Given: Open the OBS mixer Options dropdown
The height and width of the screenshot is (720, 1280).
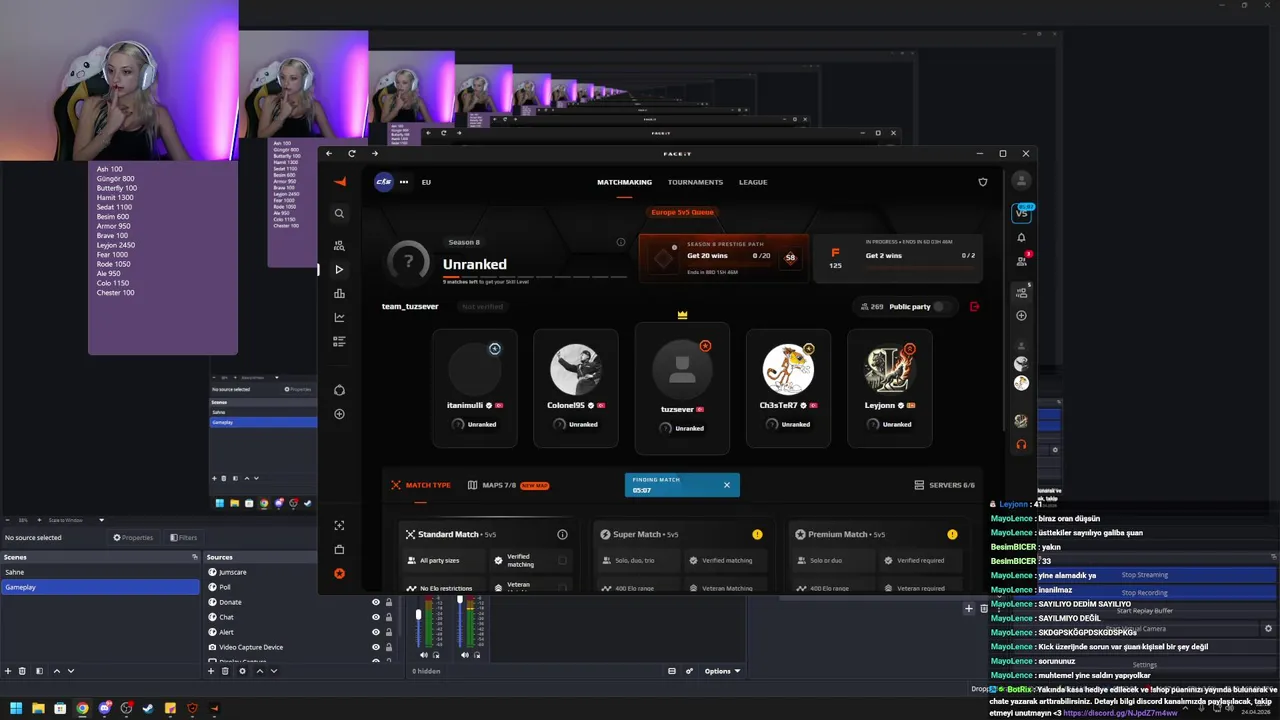Looking at the screenshot, I should pos(722,671).
